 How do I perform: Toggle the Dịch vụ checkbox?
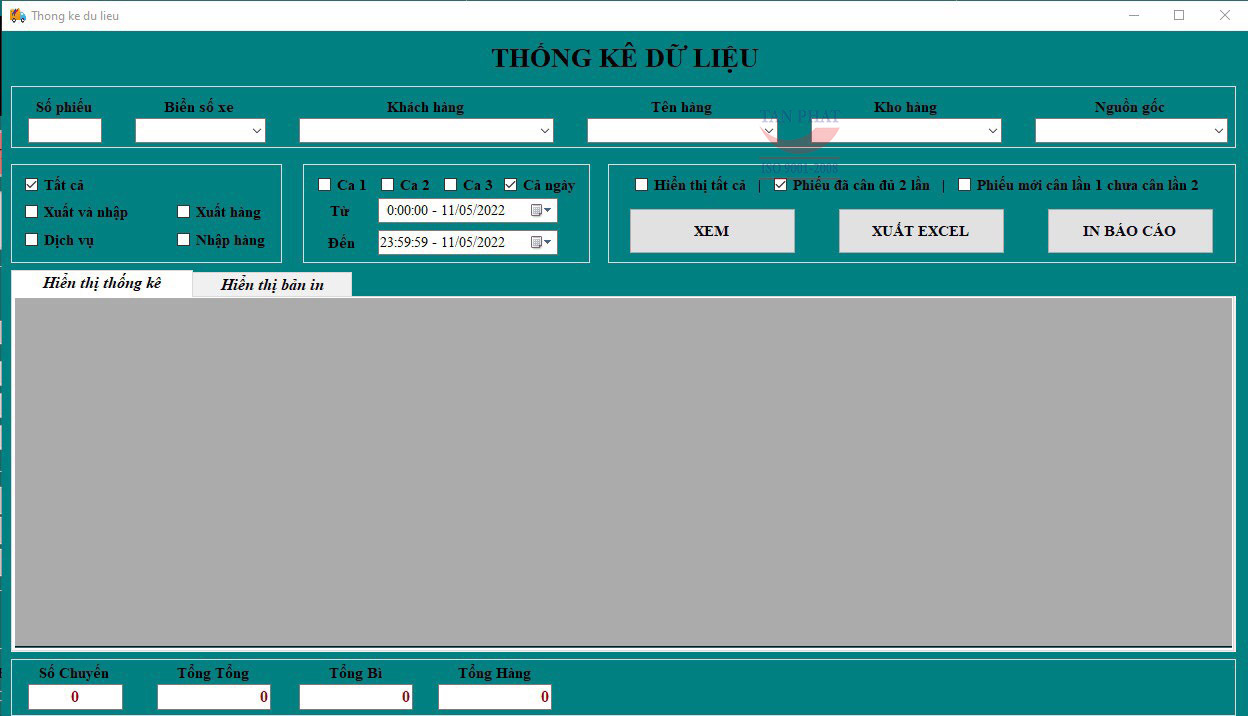[x=32, y=240]
